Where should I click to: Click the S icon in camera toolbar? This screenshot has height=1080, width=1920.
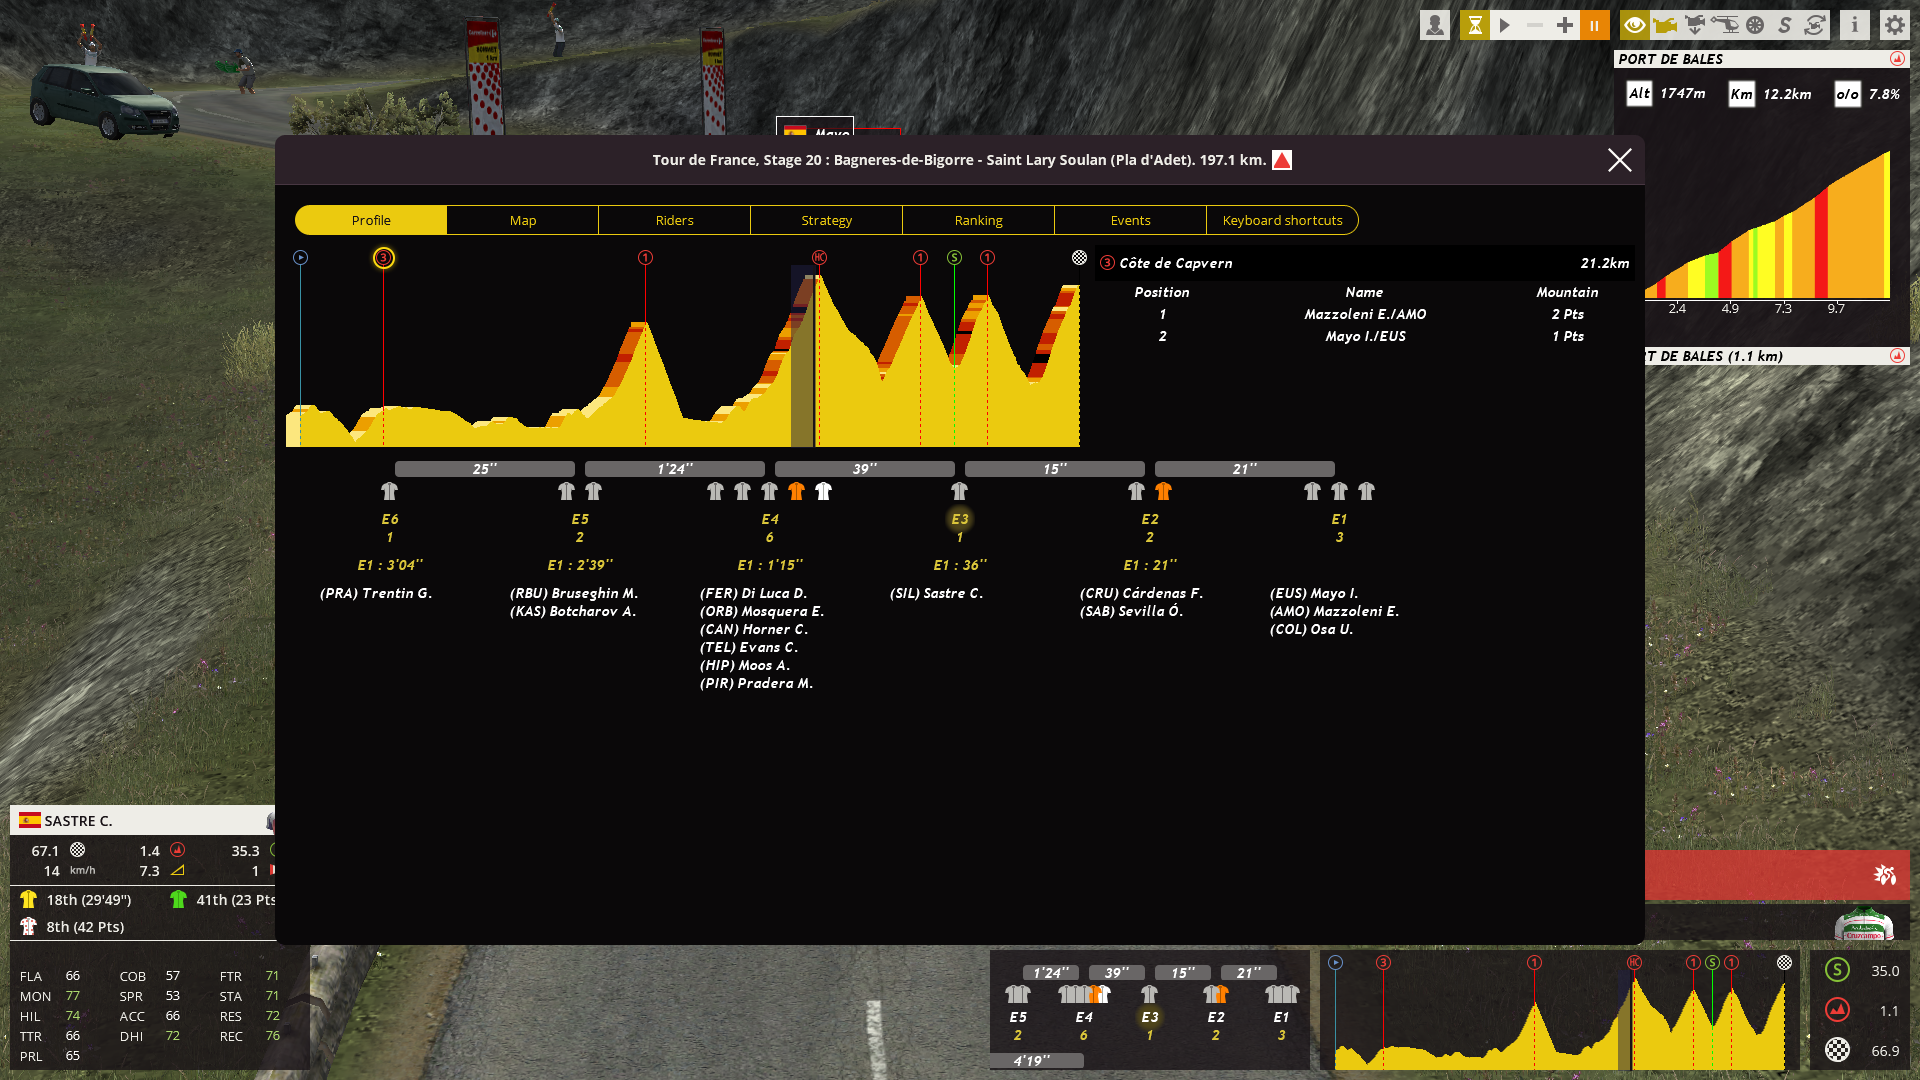1785,25
